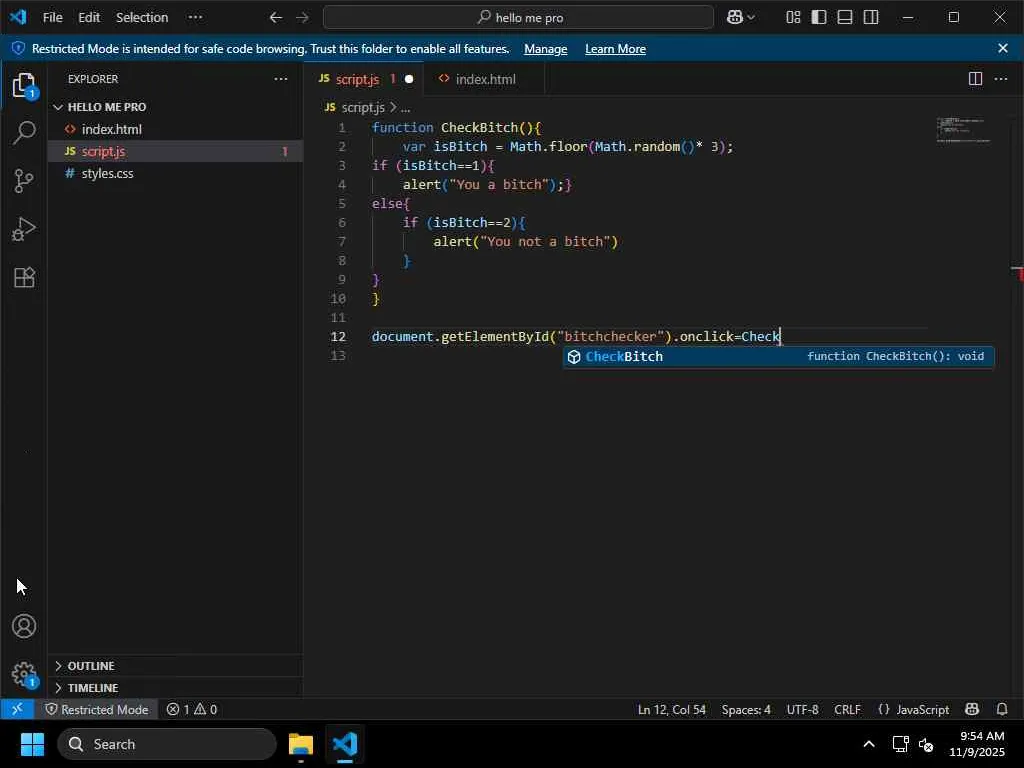Collapse the HELLO ME PRO folder
Screen dimensions: 1024x768
point(106,107)
